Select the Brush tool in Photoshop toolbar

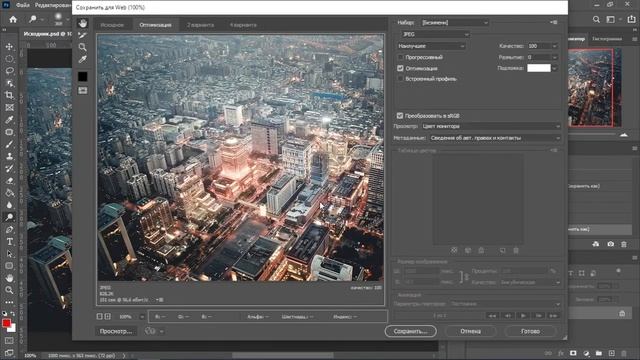9,144
